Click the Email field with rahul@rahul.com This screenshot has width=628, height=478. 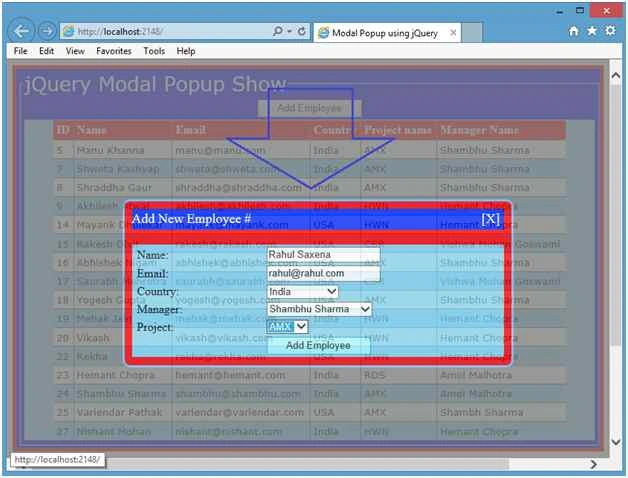323,273
